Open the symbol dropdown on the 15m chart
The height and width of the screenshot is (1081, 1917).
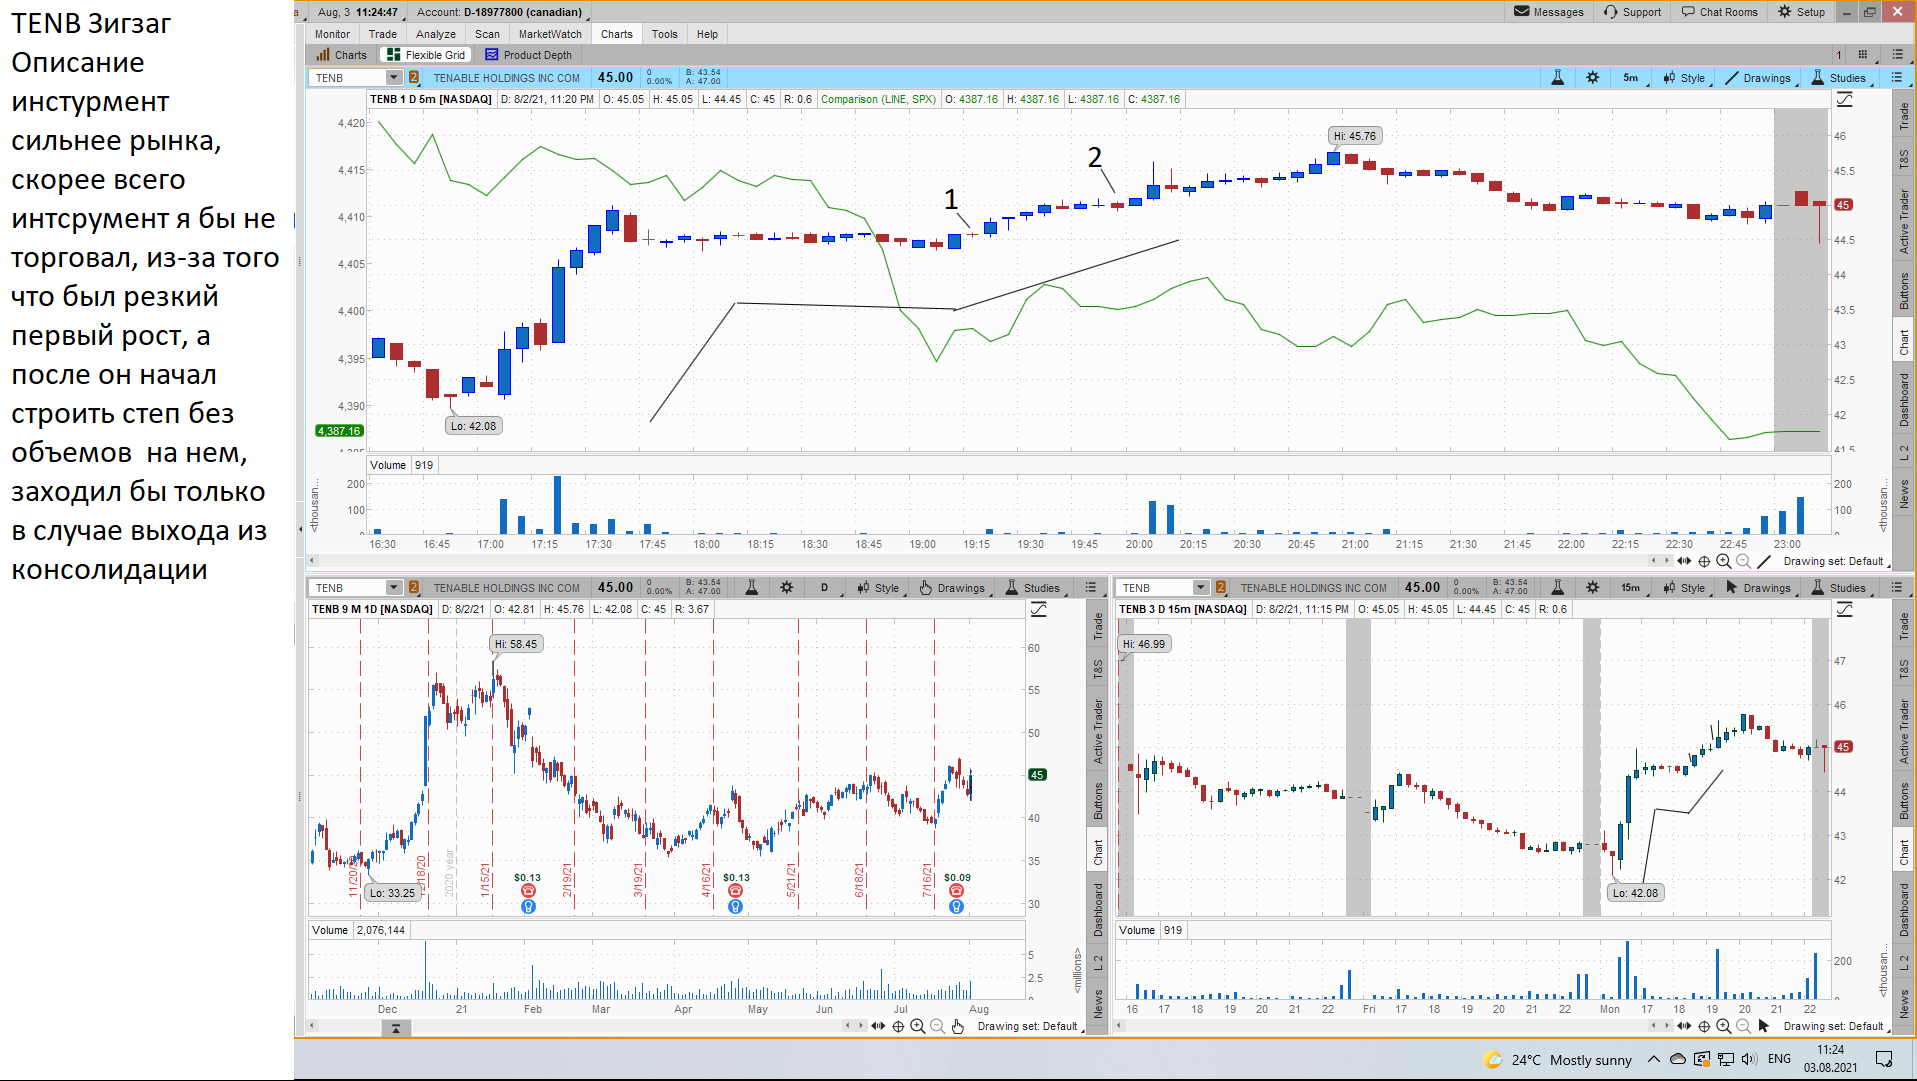tap(1200, 588)
